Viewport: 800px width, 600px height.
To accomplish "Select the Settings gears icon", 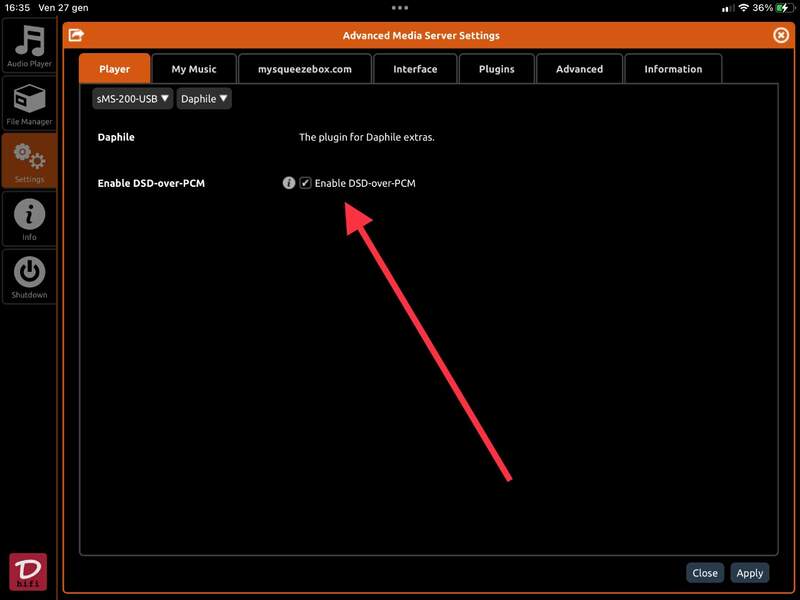I will 29,160.
